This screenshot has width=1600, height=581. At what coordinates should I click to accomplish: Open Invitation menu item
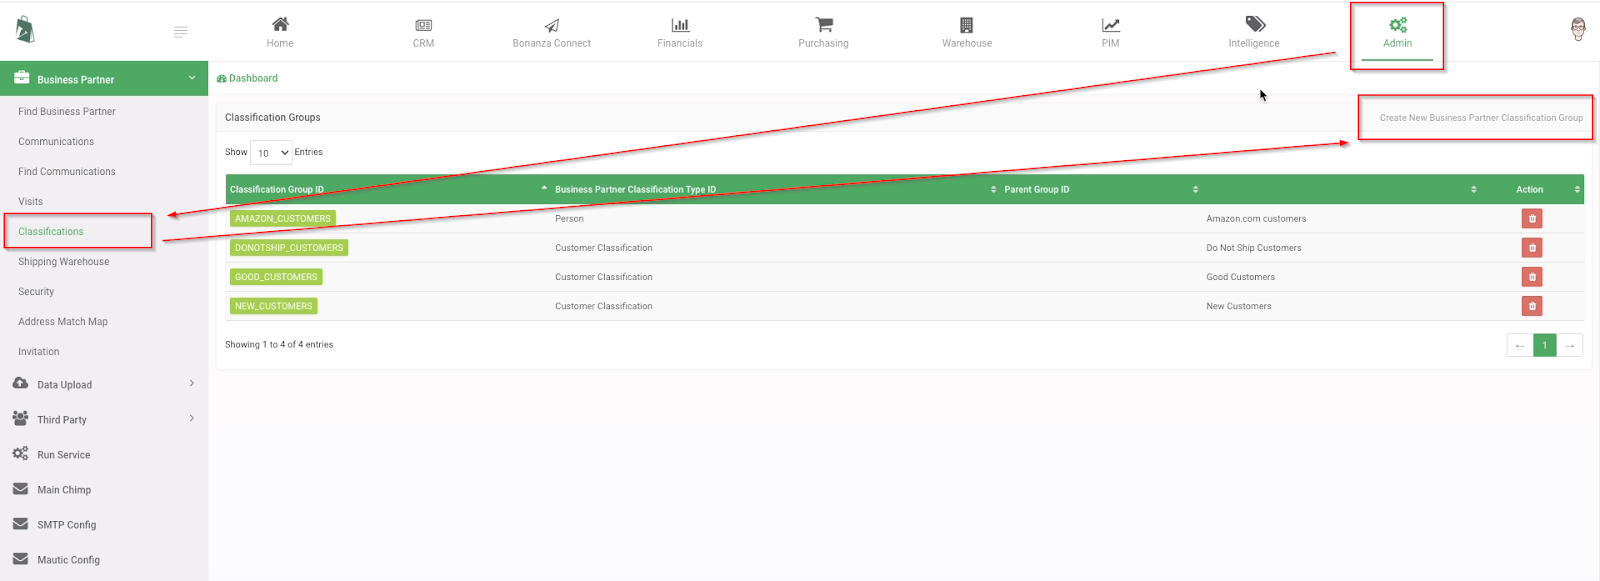pyautogui.click(x=39, y=351)
